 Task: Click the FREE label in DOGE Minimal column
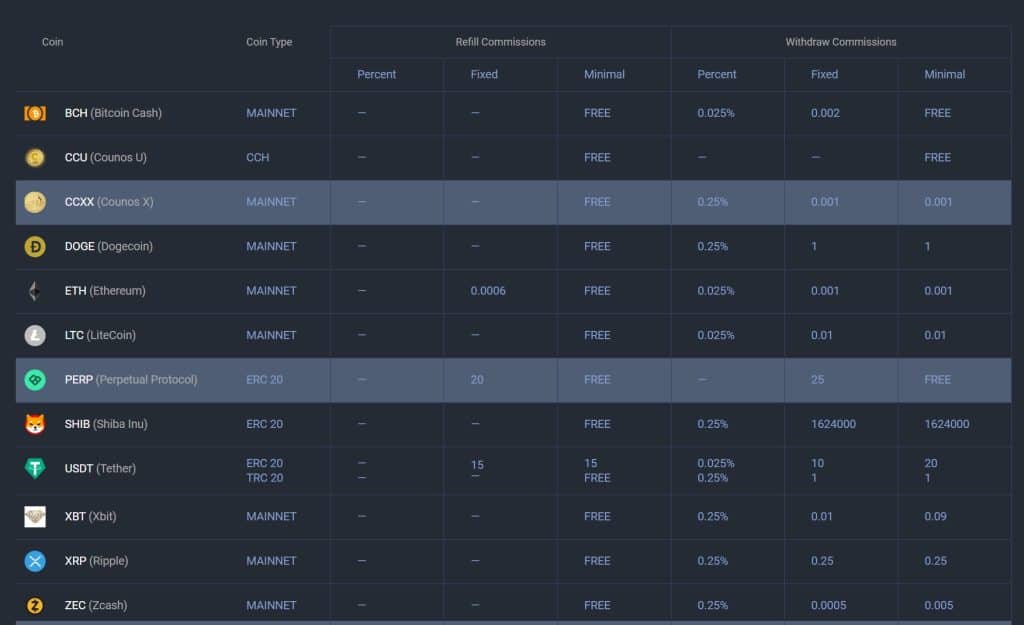coord(597,246)
